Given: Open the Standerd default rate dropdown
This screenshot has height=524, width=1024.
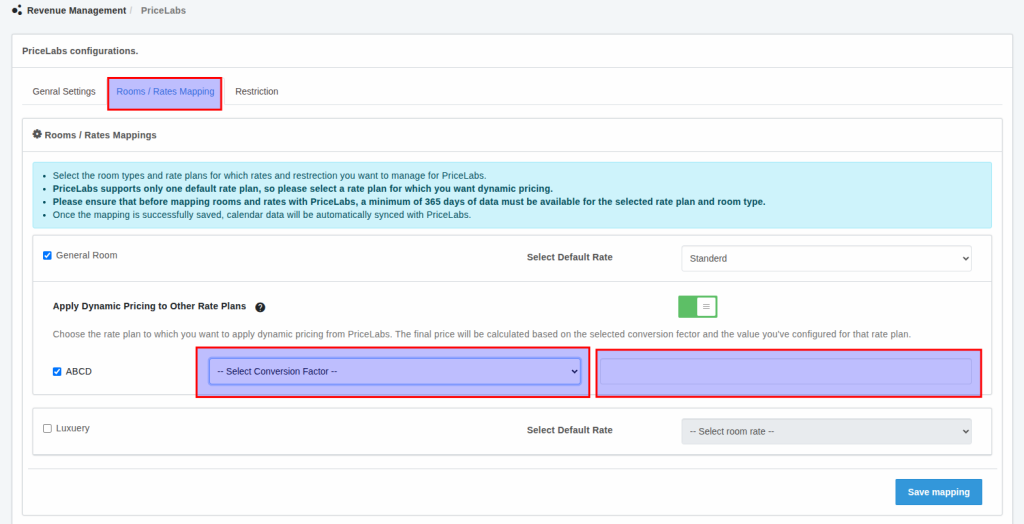Looking at the screenshot, I should pyautogui.click(x=826, y=258).
